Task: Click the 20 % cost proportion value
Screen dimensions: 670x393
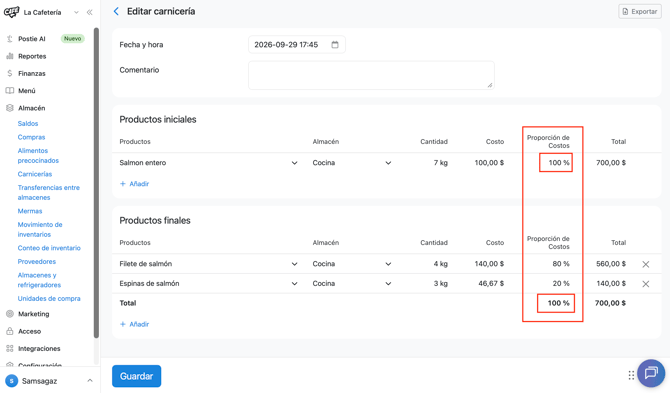Action: (561, 284)
